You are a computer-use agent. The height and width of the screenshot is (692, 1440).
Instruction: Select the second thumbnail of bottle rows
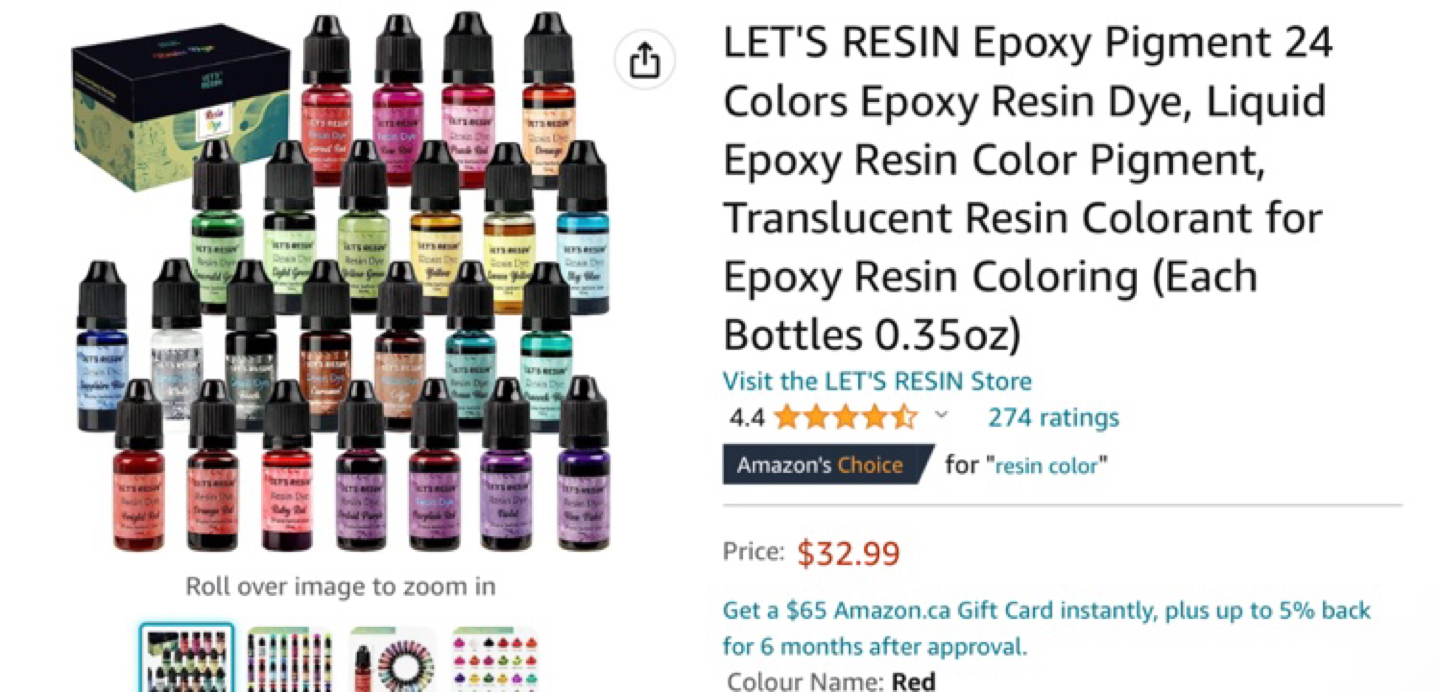click(x=289, y=660)
